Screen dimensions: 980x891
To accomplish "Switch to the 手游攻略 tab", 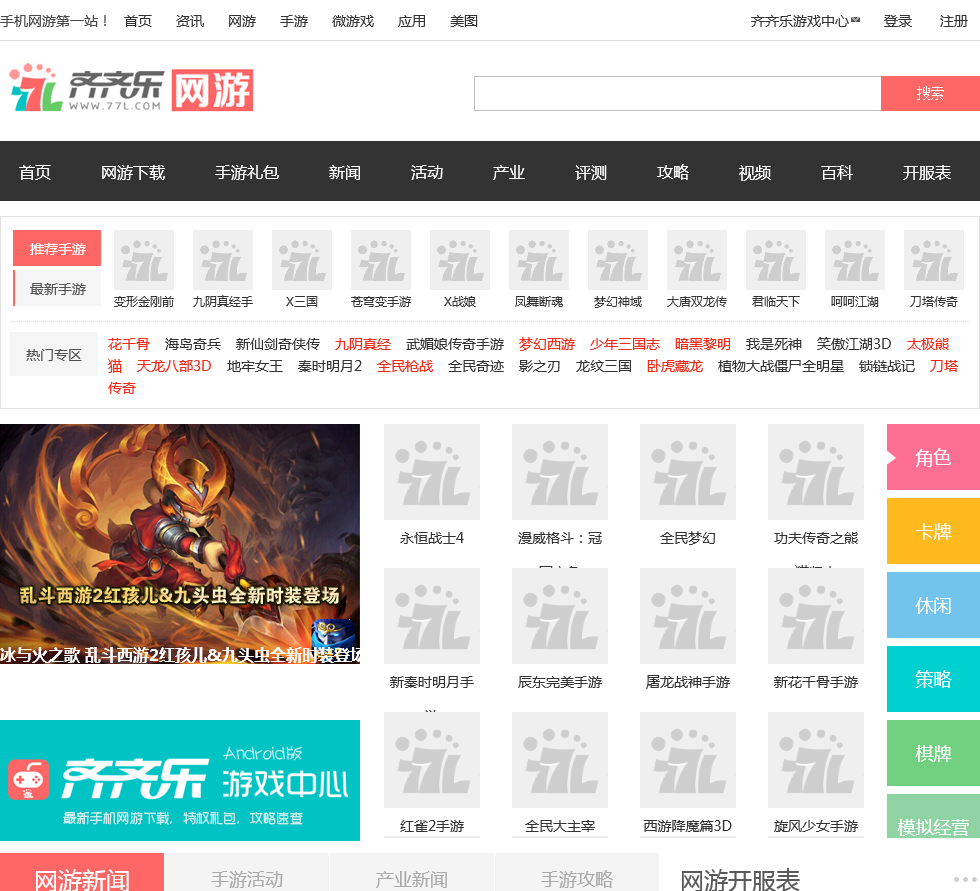I will click(x=576, y=873).
